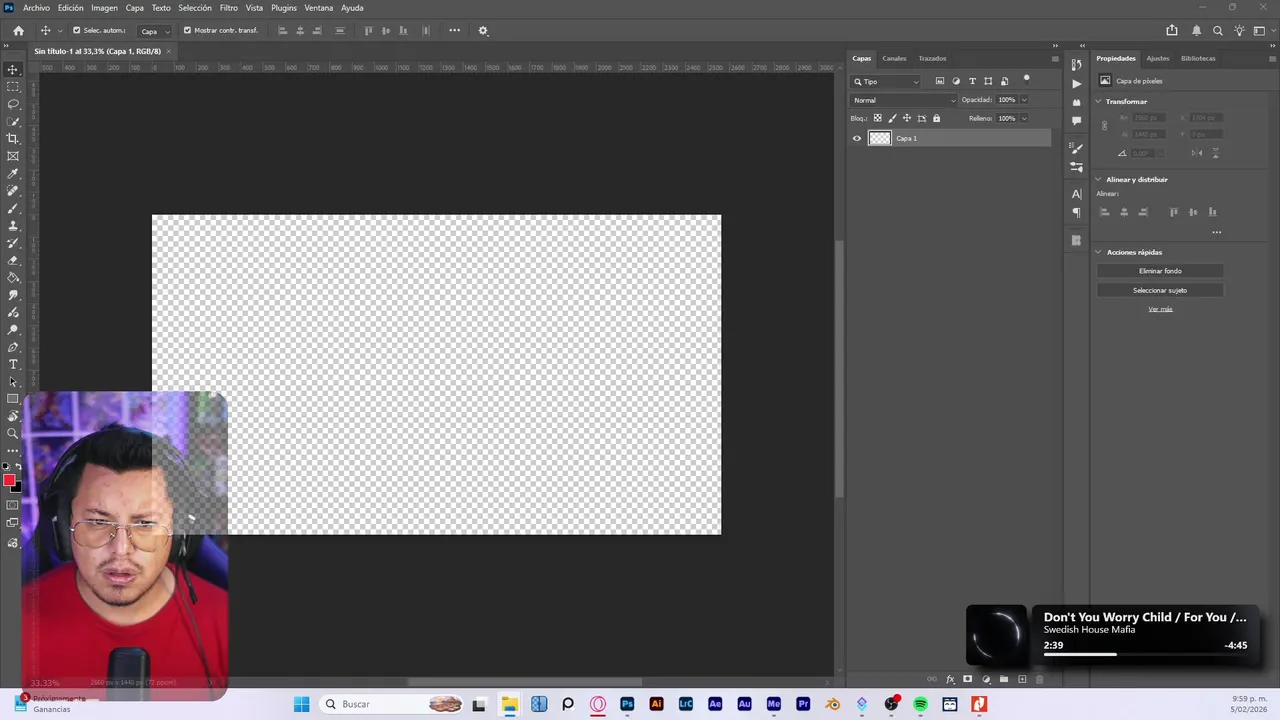The height and width of the screenshot is (720, 1280).
Task: Open the Windows Start menu
Action: click(x=301, y=704)
